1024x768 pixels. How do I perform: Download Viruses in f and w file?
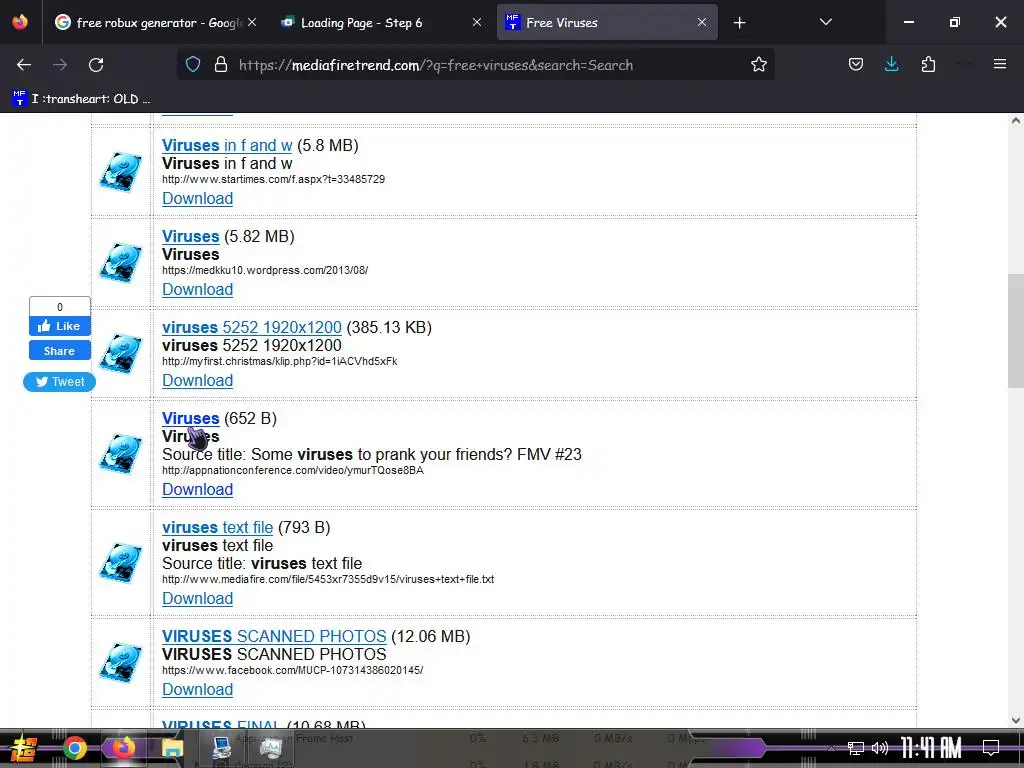197,199
